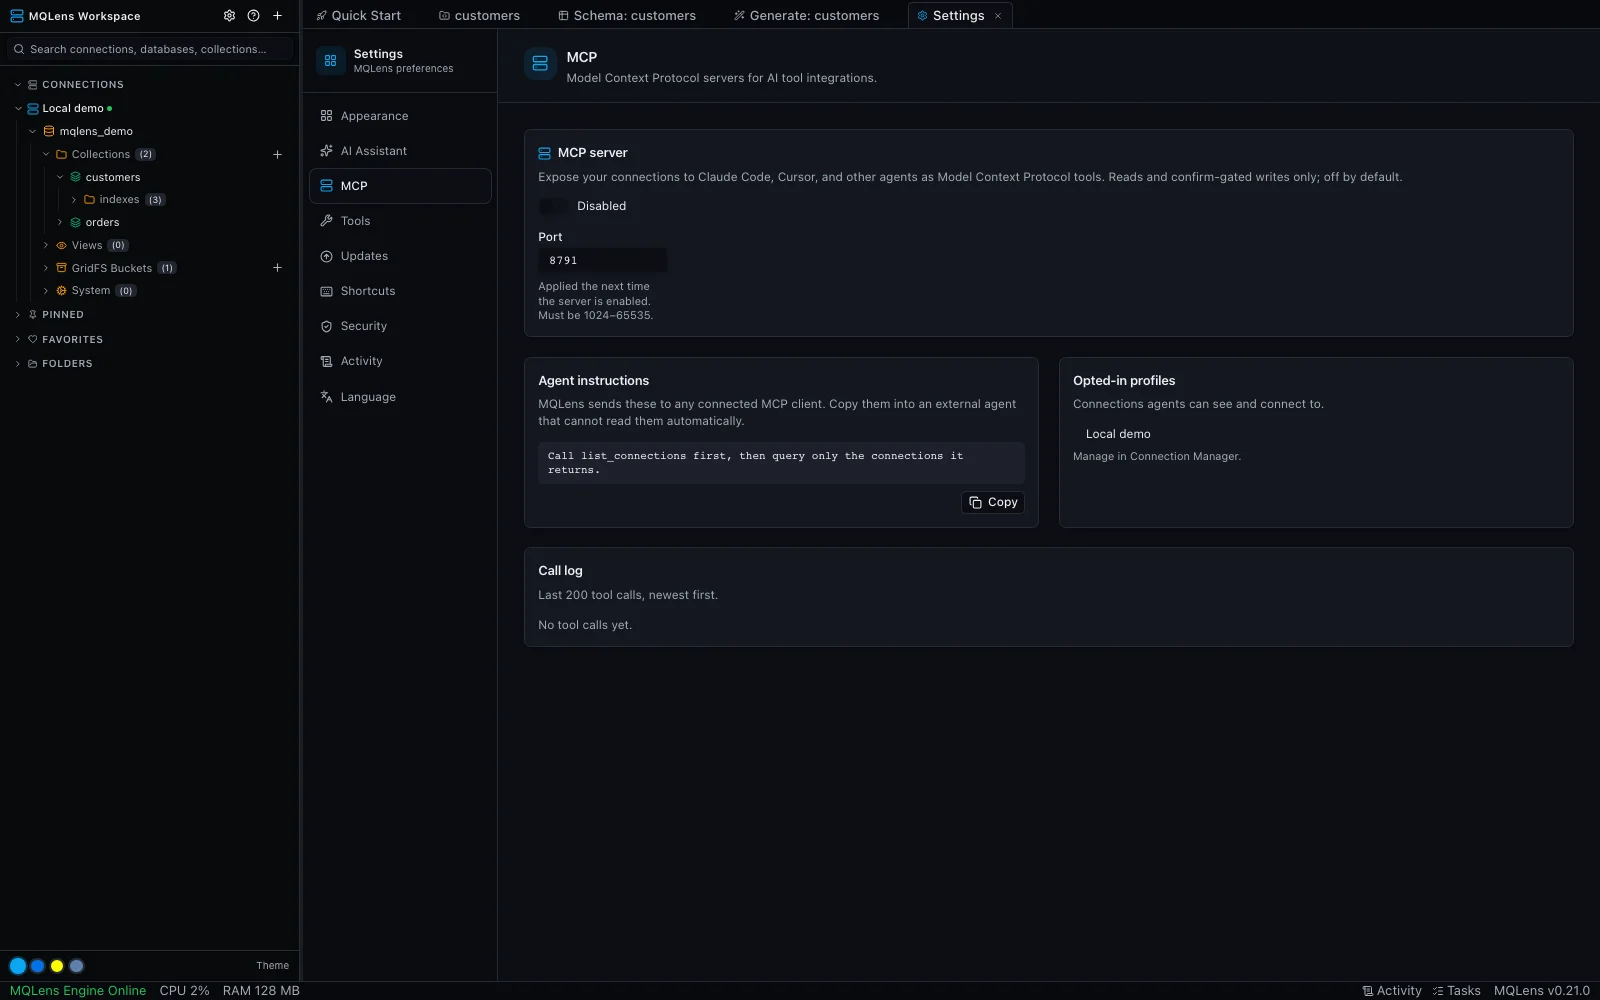Enable the MCP server toggle

[553, 206]
